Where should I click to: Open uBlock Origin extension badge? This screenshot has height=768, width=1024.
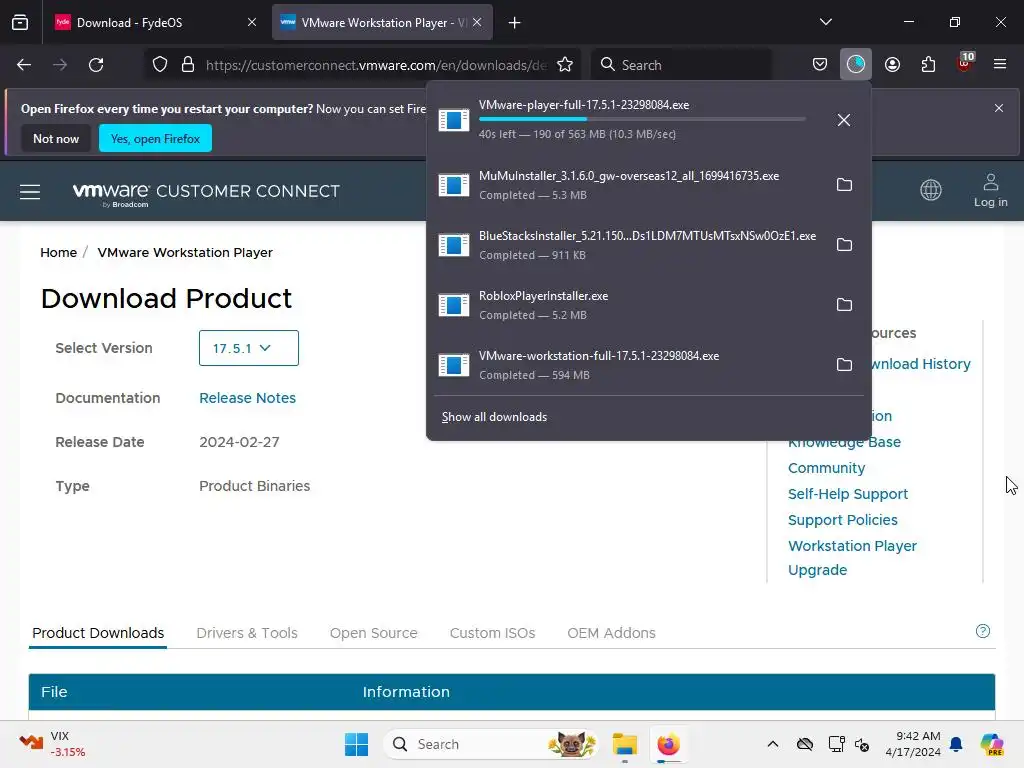pos(965,63)
